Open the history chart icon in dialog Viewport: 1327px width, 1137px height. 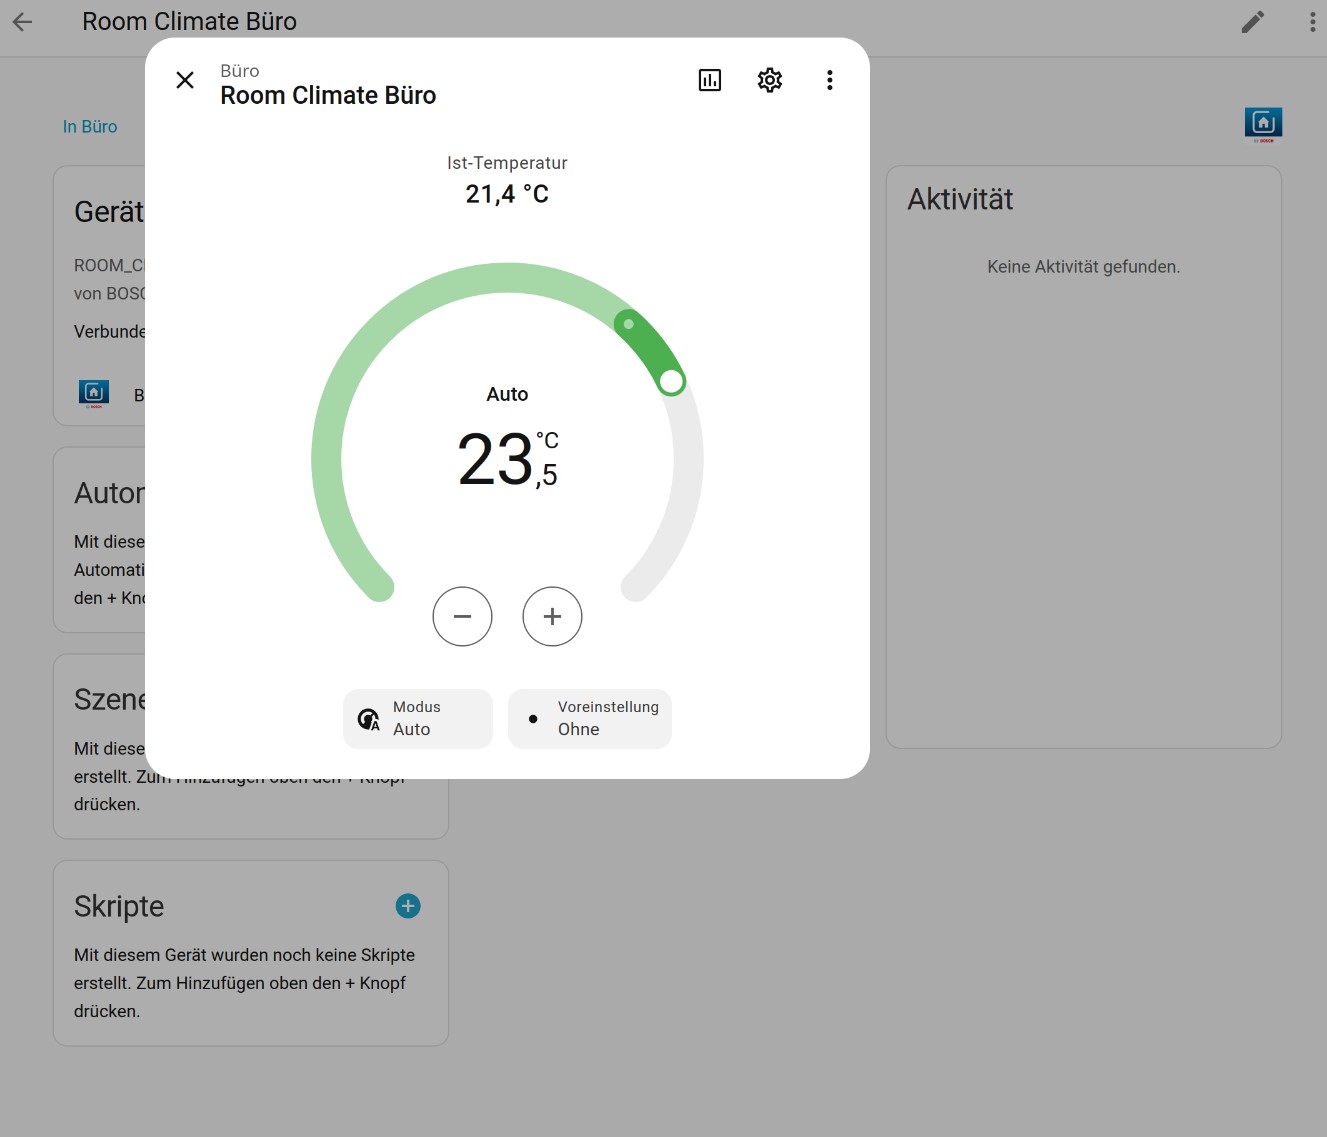click(x=710, y=80)
